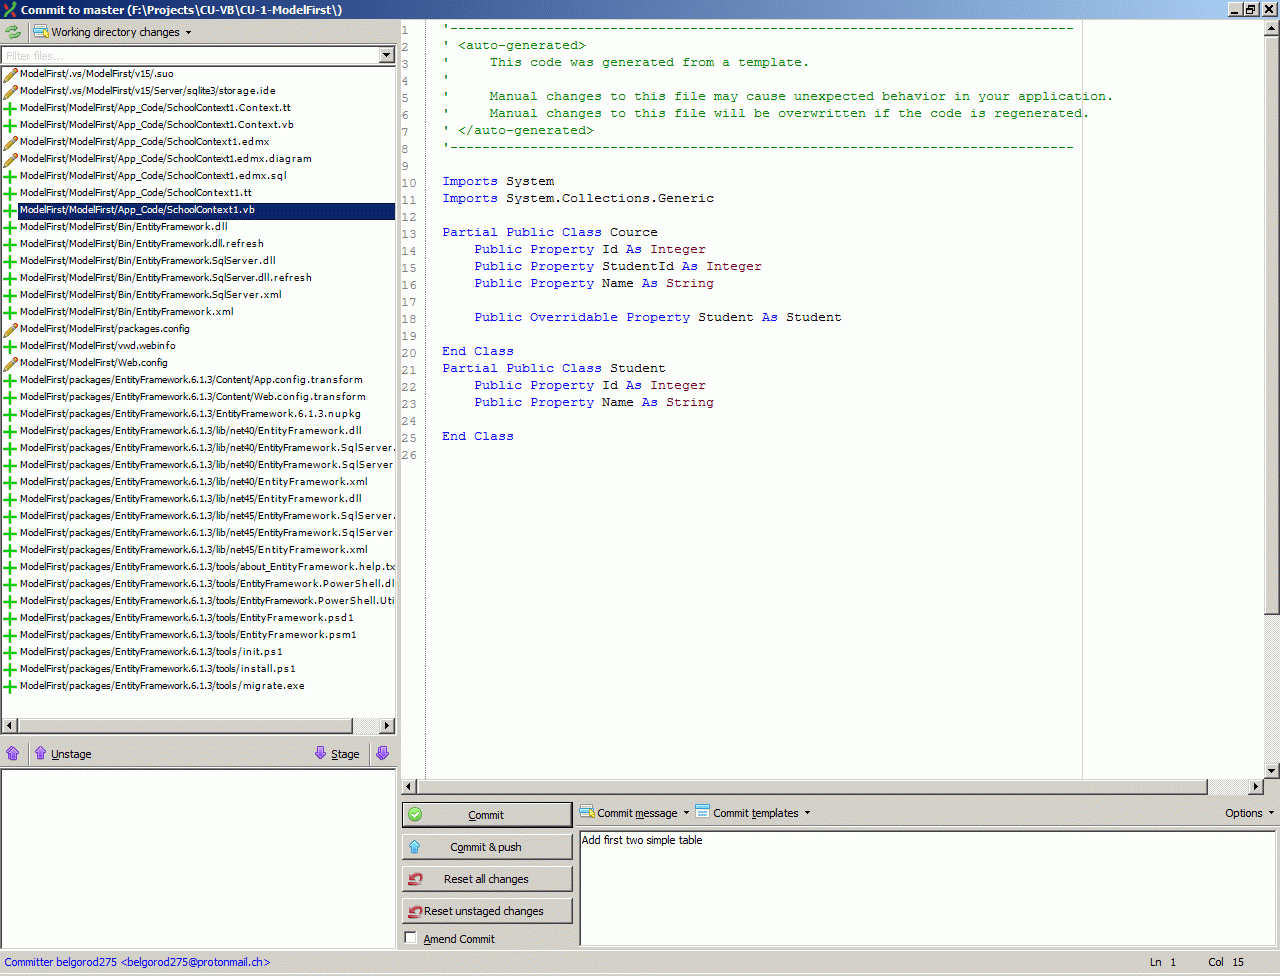Click plus icon beside tools/install.ps1
The width and height of the screenshot is (1280, 976).
pos(10,669)
